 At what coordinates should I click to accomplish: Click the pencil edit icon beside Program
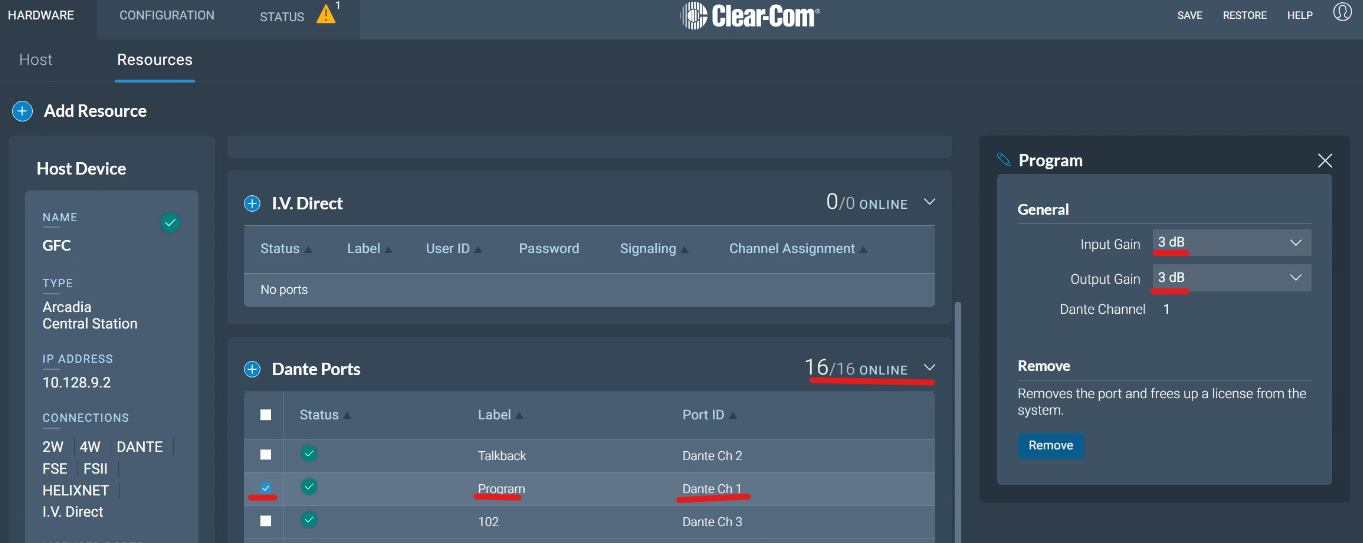(x=1004, y=160)
